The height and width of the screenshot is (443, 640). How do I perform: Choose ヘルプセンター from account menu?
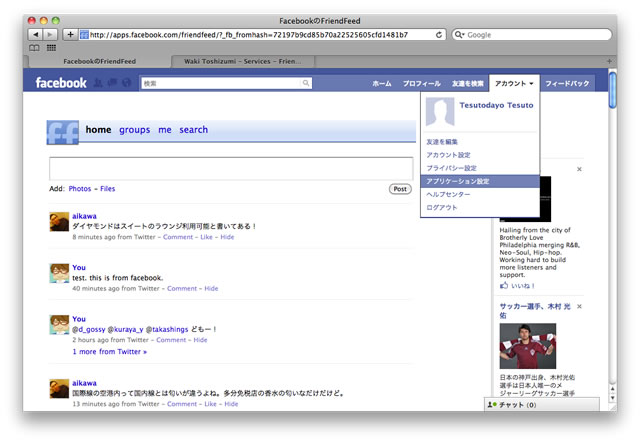(448, 194)
